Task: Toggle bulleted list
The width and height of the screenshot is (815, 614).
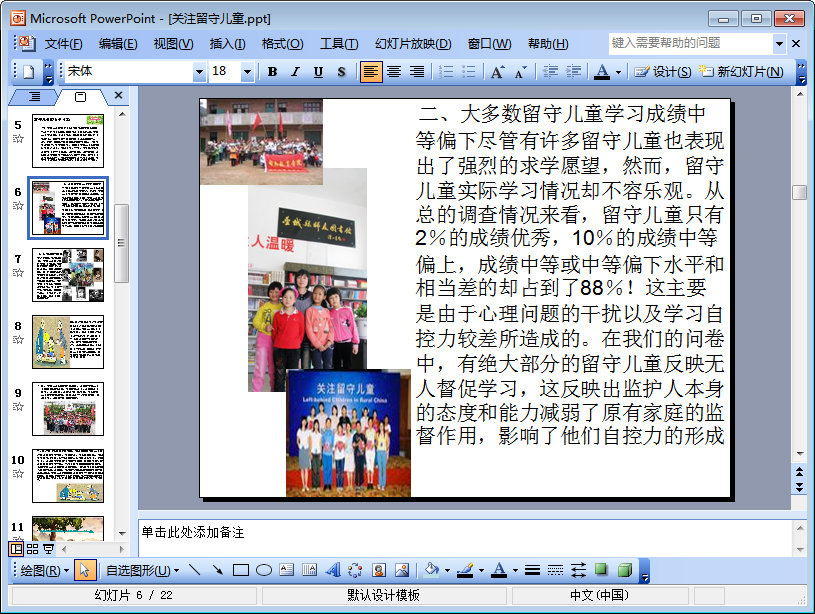Action: [468, 72]
